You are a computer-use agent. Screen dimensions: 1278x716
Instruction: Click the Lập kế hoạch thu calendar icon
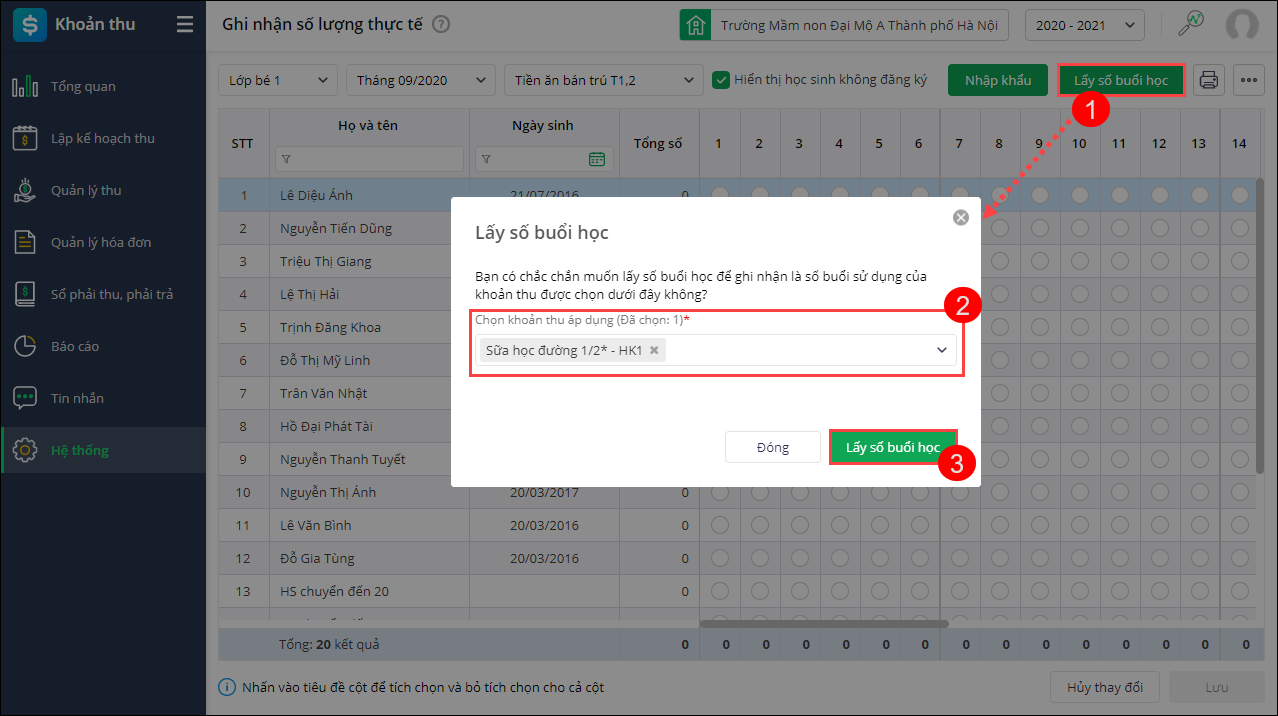coord(25,138)
